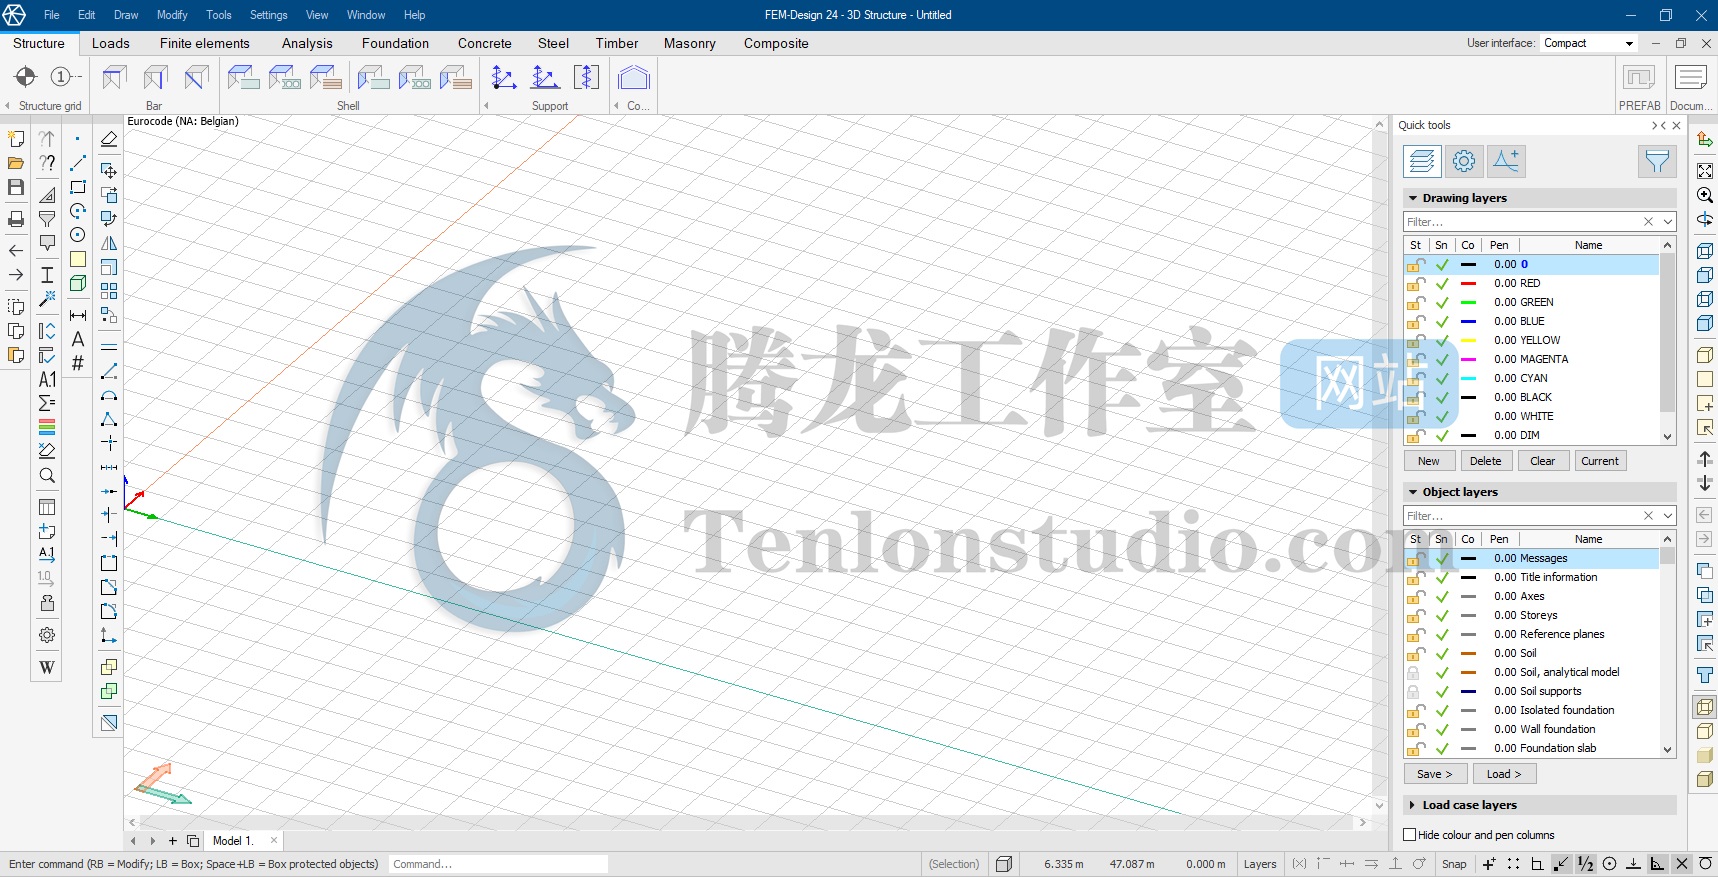Open the User interface Compact dropdown
Screen dimensions: 1718x877
(1629, 43)
